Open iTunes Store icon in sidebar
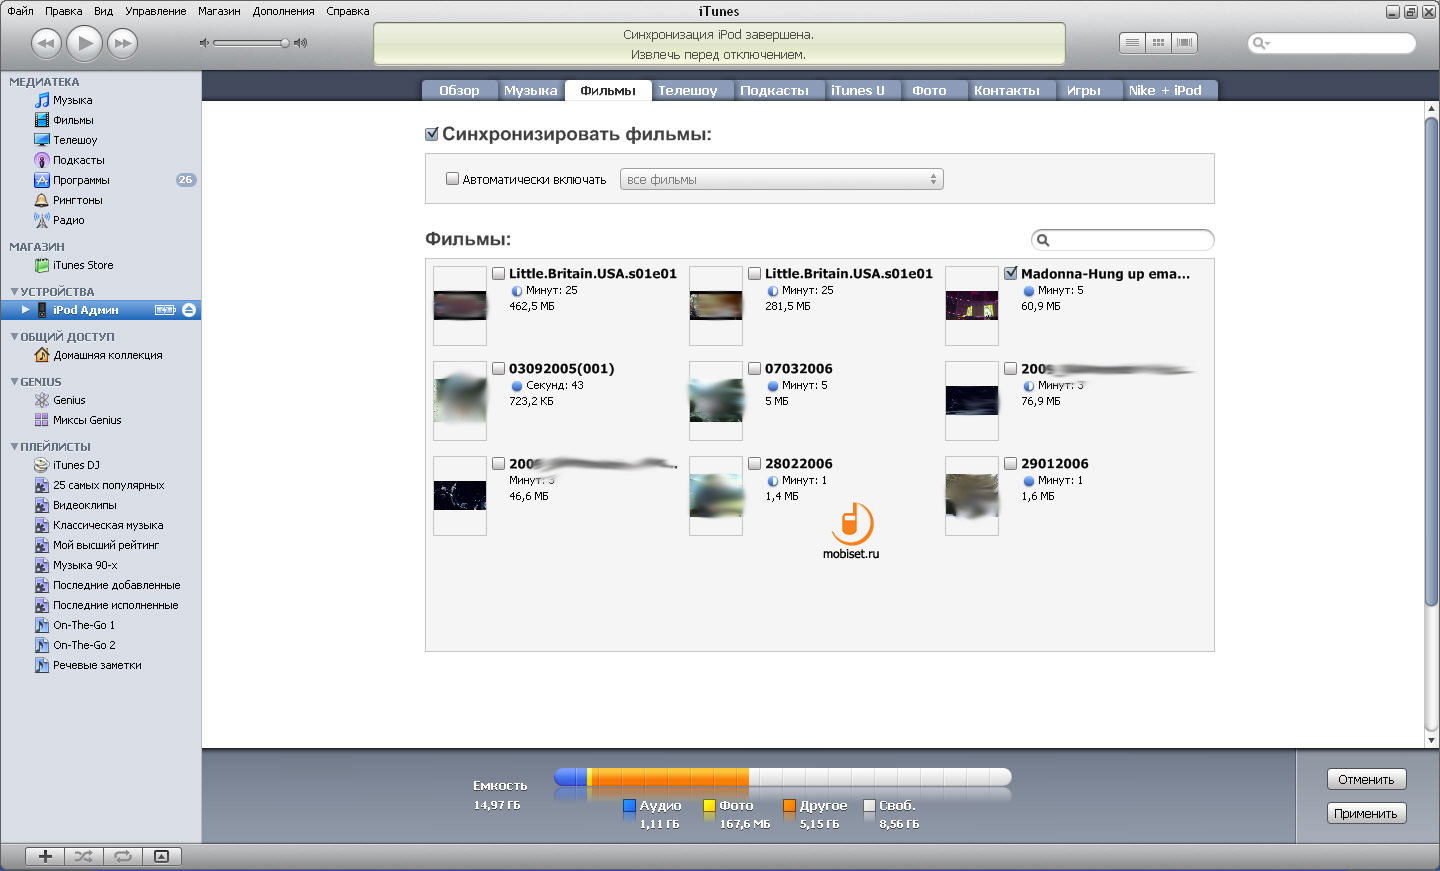Viewport: 1440px width, 871px height. tap(42, 265)
